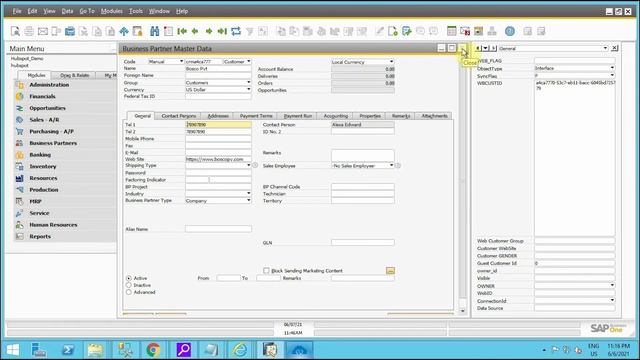Image resolution: width=640 pixels, height=360 pixels.
Task: Click the checklist with green check icon
Action: point(407,31)
